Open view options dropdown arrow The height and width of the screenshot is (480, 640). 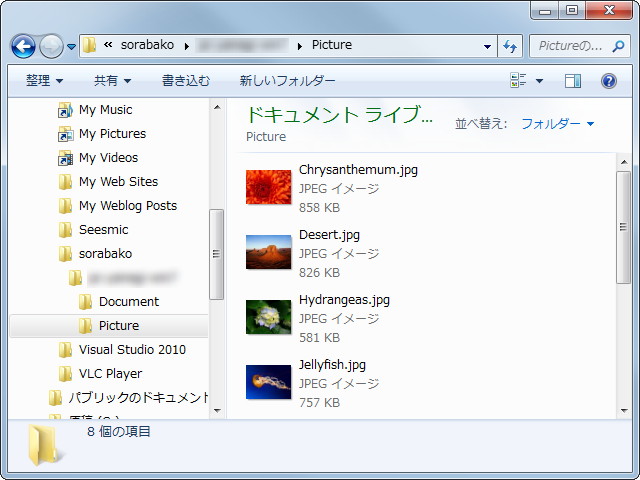539,81
